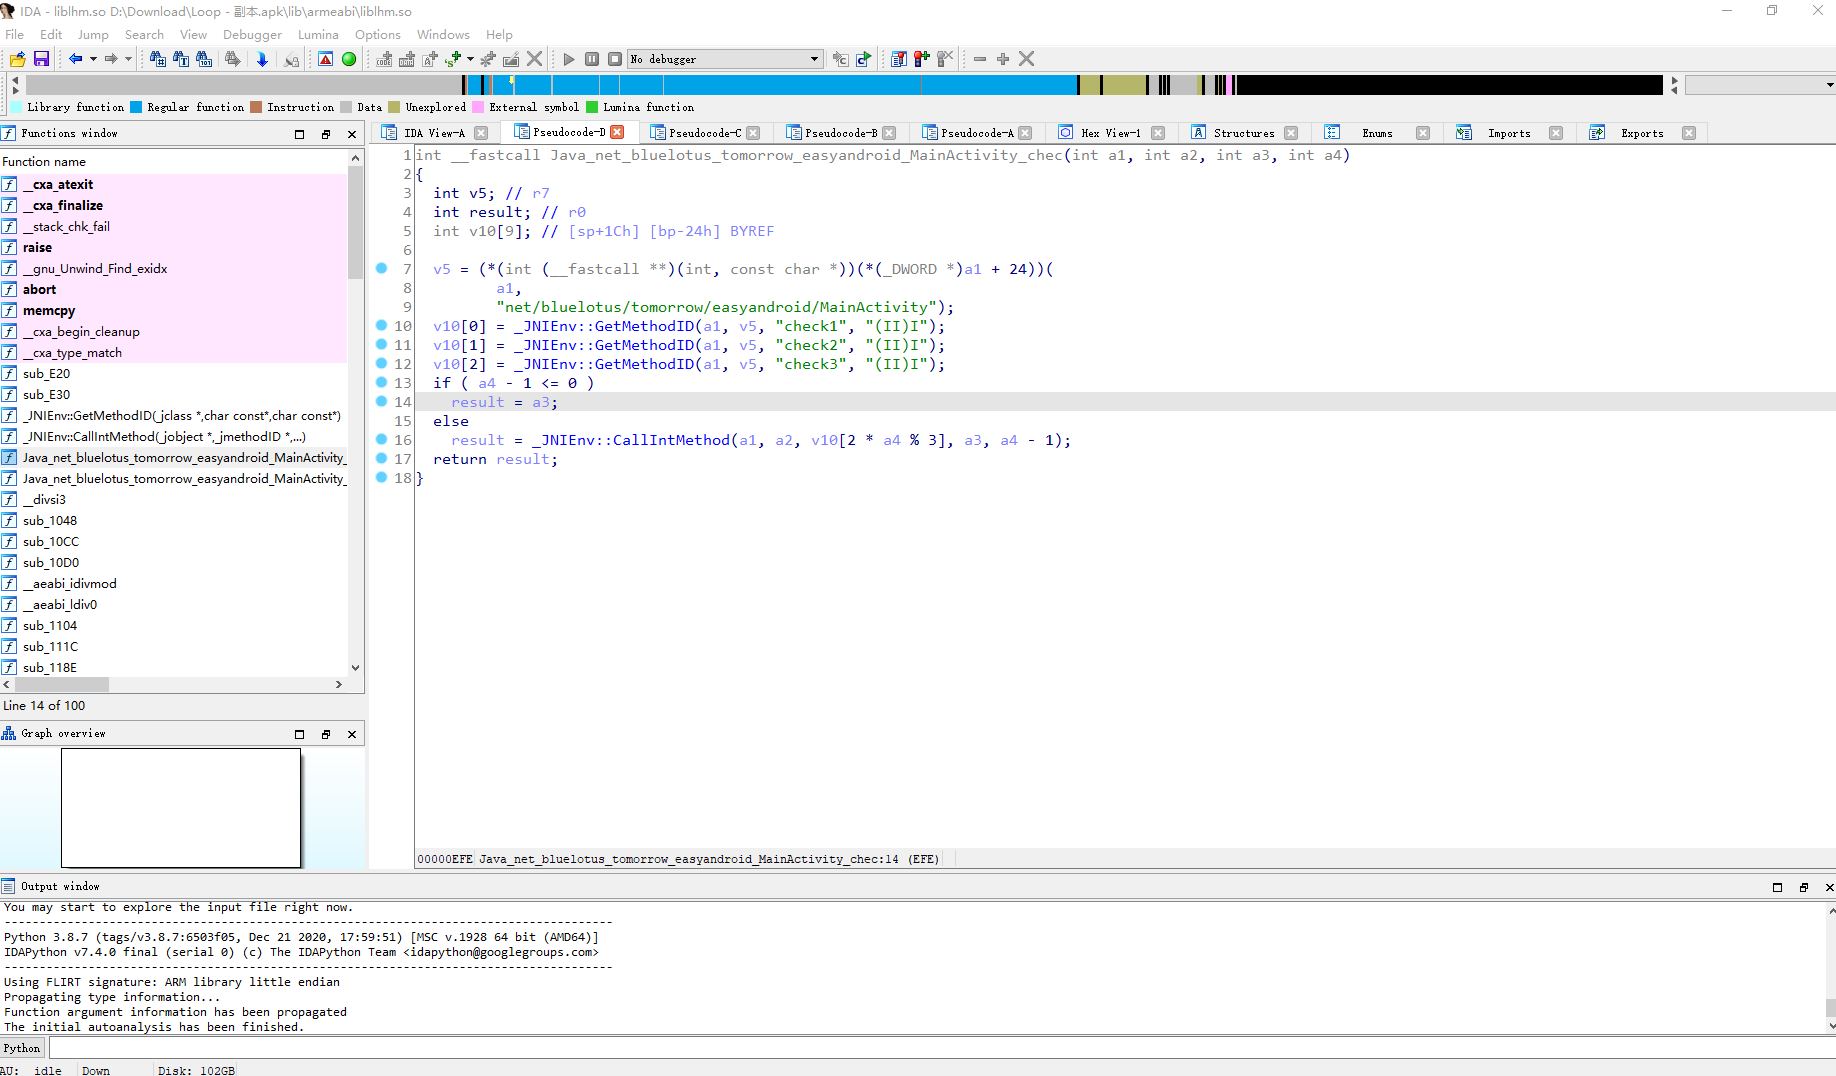Select the memcpy function row

tap(174, 311)
